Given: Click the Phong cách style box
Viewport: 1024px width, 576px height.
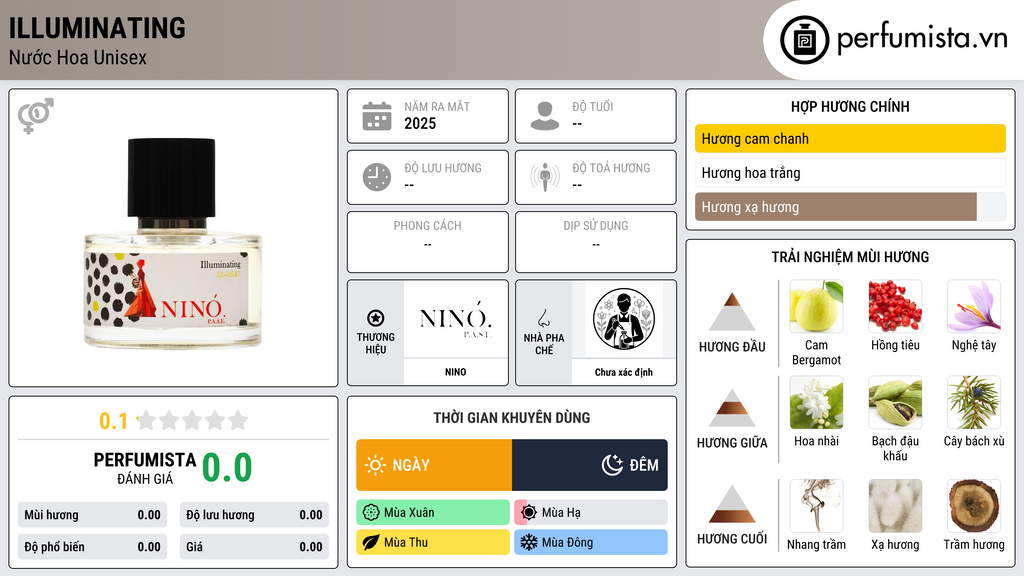Looking at the screenshot, I should click(x=428, y=242).
